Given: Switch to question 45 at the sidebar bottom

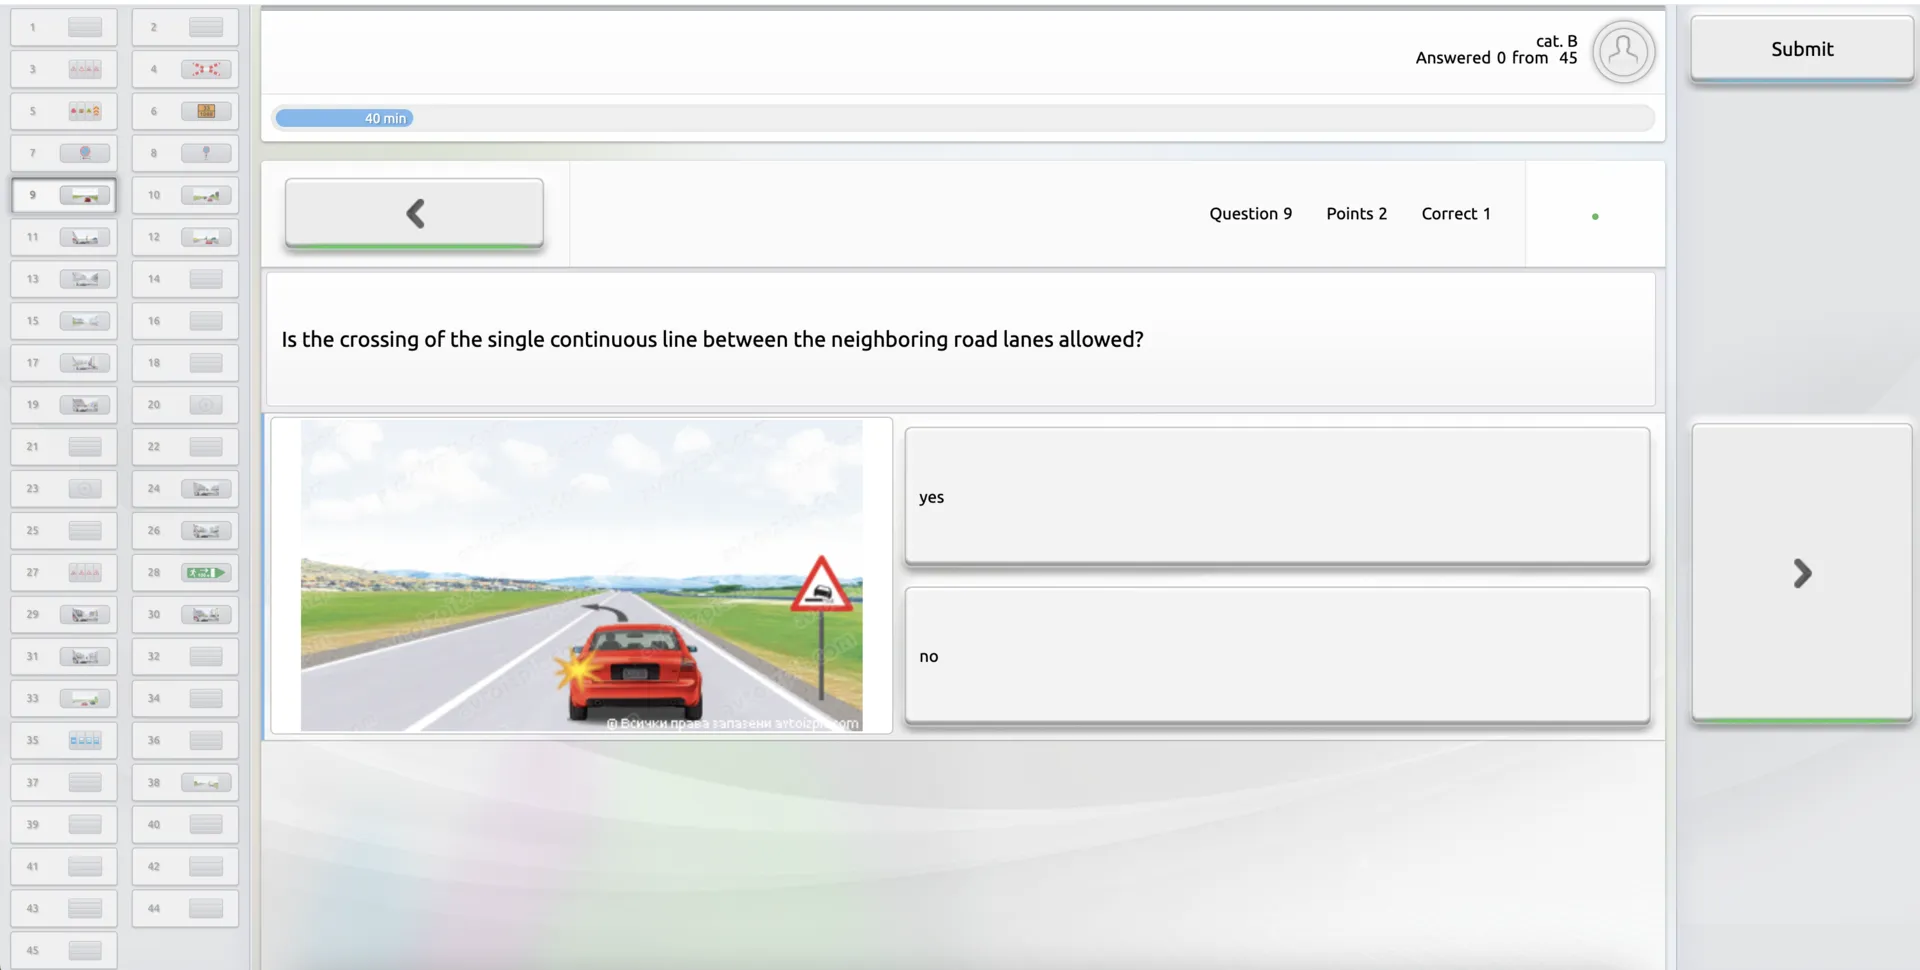Looking at the screenshot, I should tap(63, 950).
